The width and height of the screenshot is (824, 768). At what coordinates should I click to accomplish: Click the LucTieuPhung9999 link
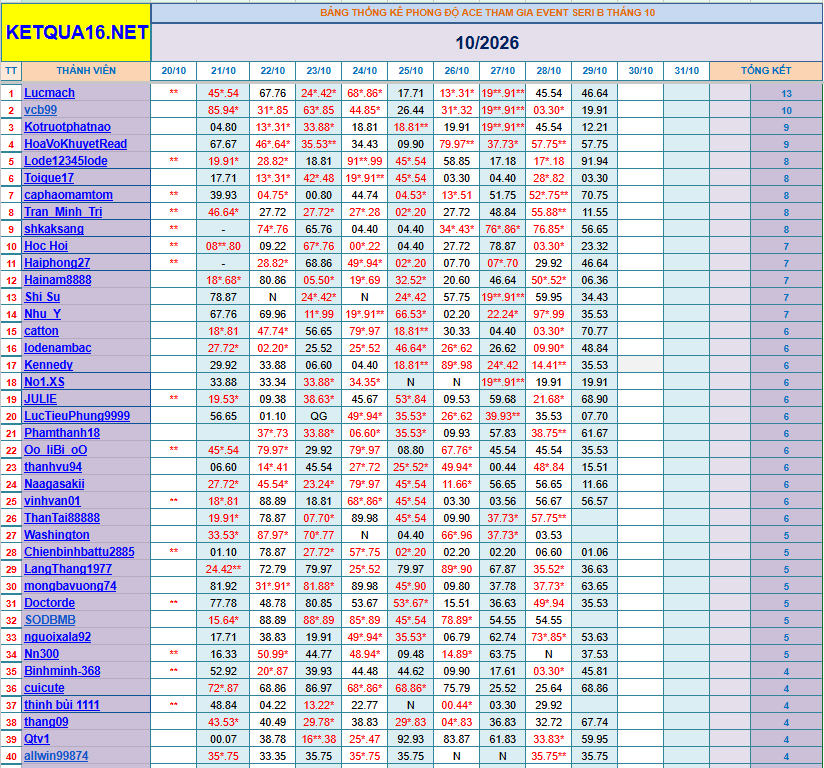77,416
